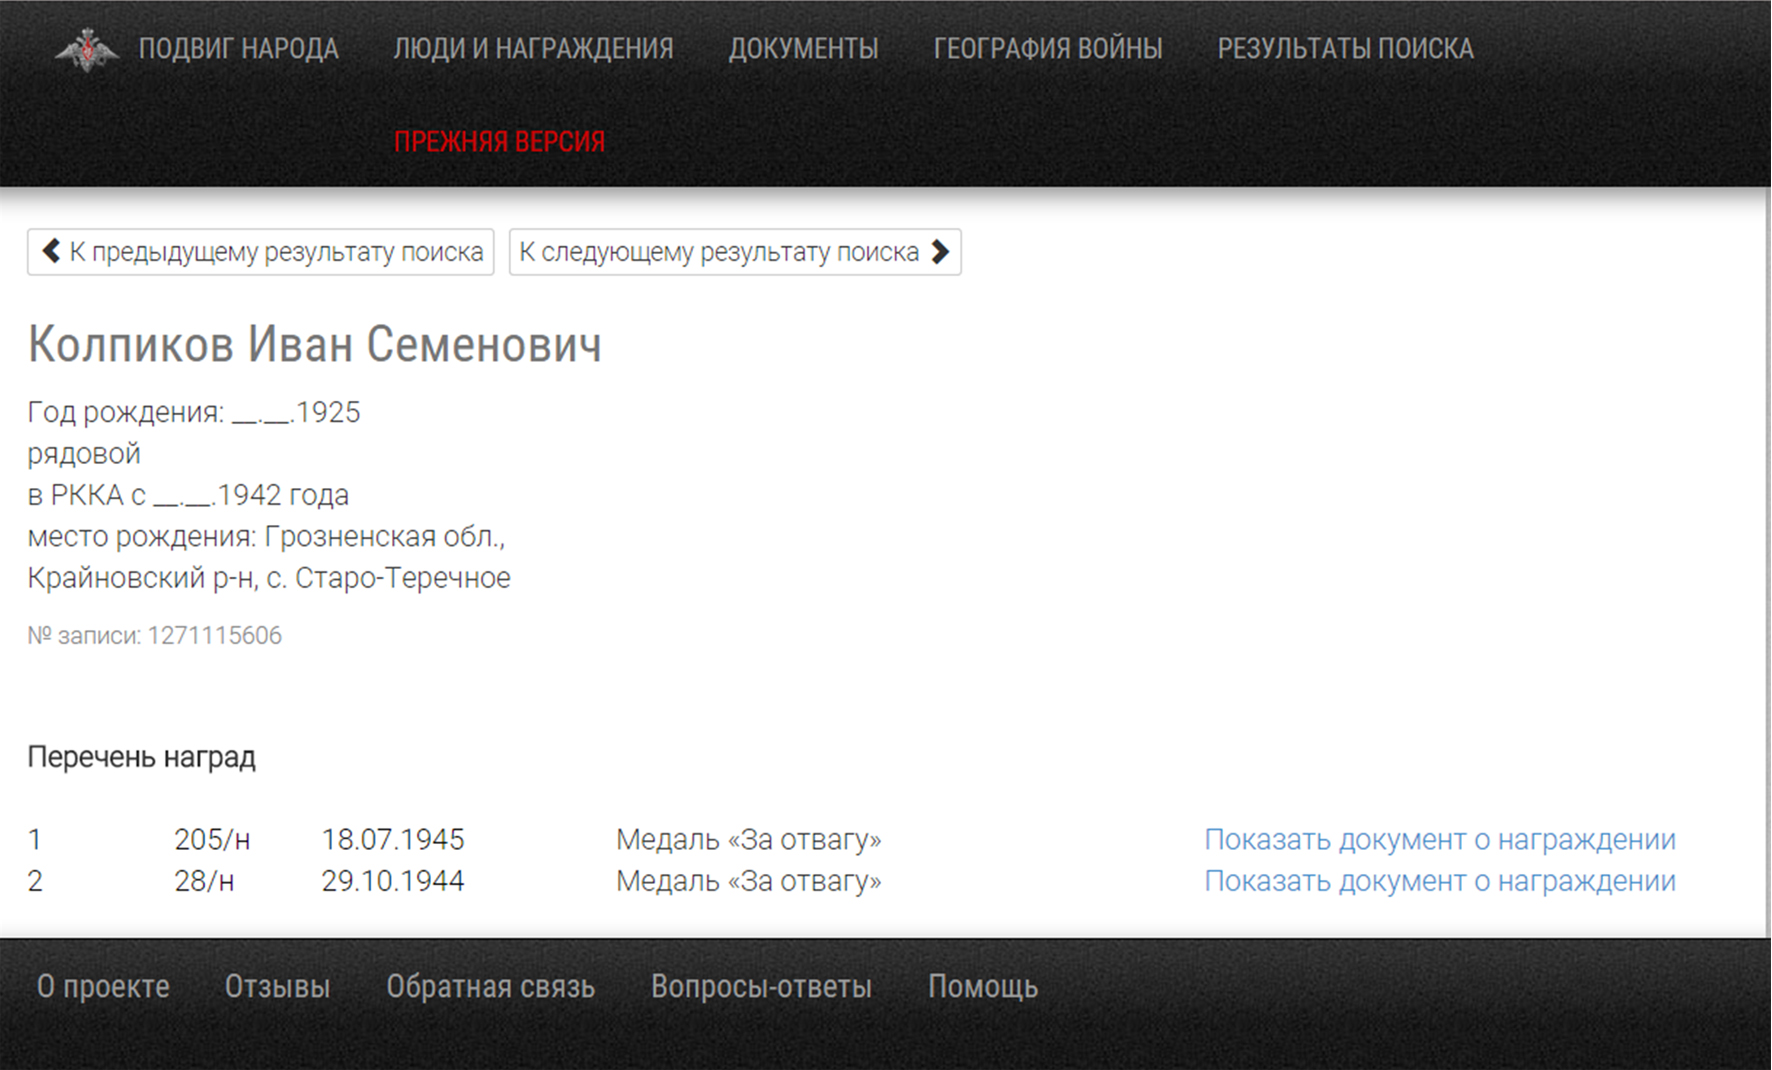Open the Помощь footer link
The height and width of the screenshot is (1070, 1772).
tap(982, 987)
